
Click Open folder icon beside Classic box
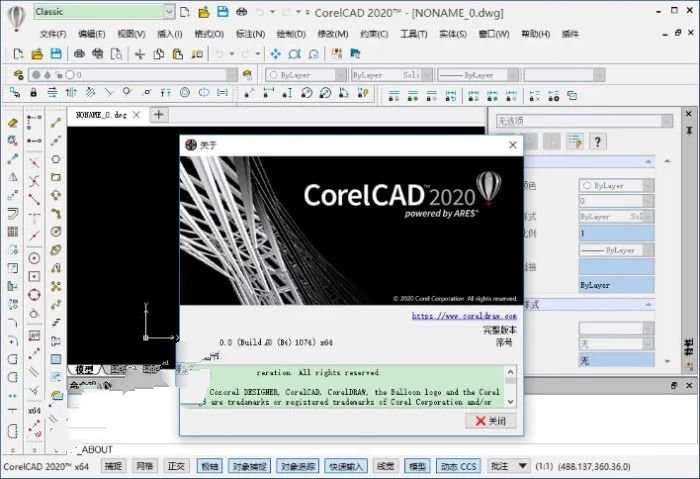[204, 12]
